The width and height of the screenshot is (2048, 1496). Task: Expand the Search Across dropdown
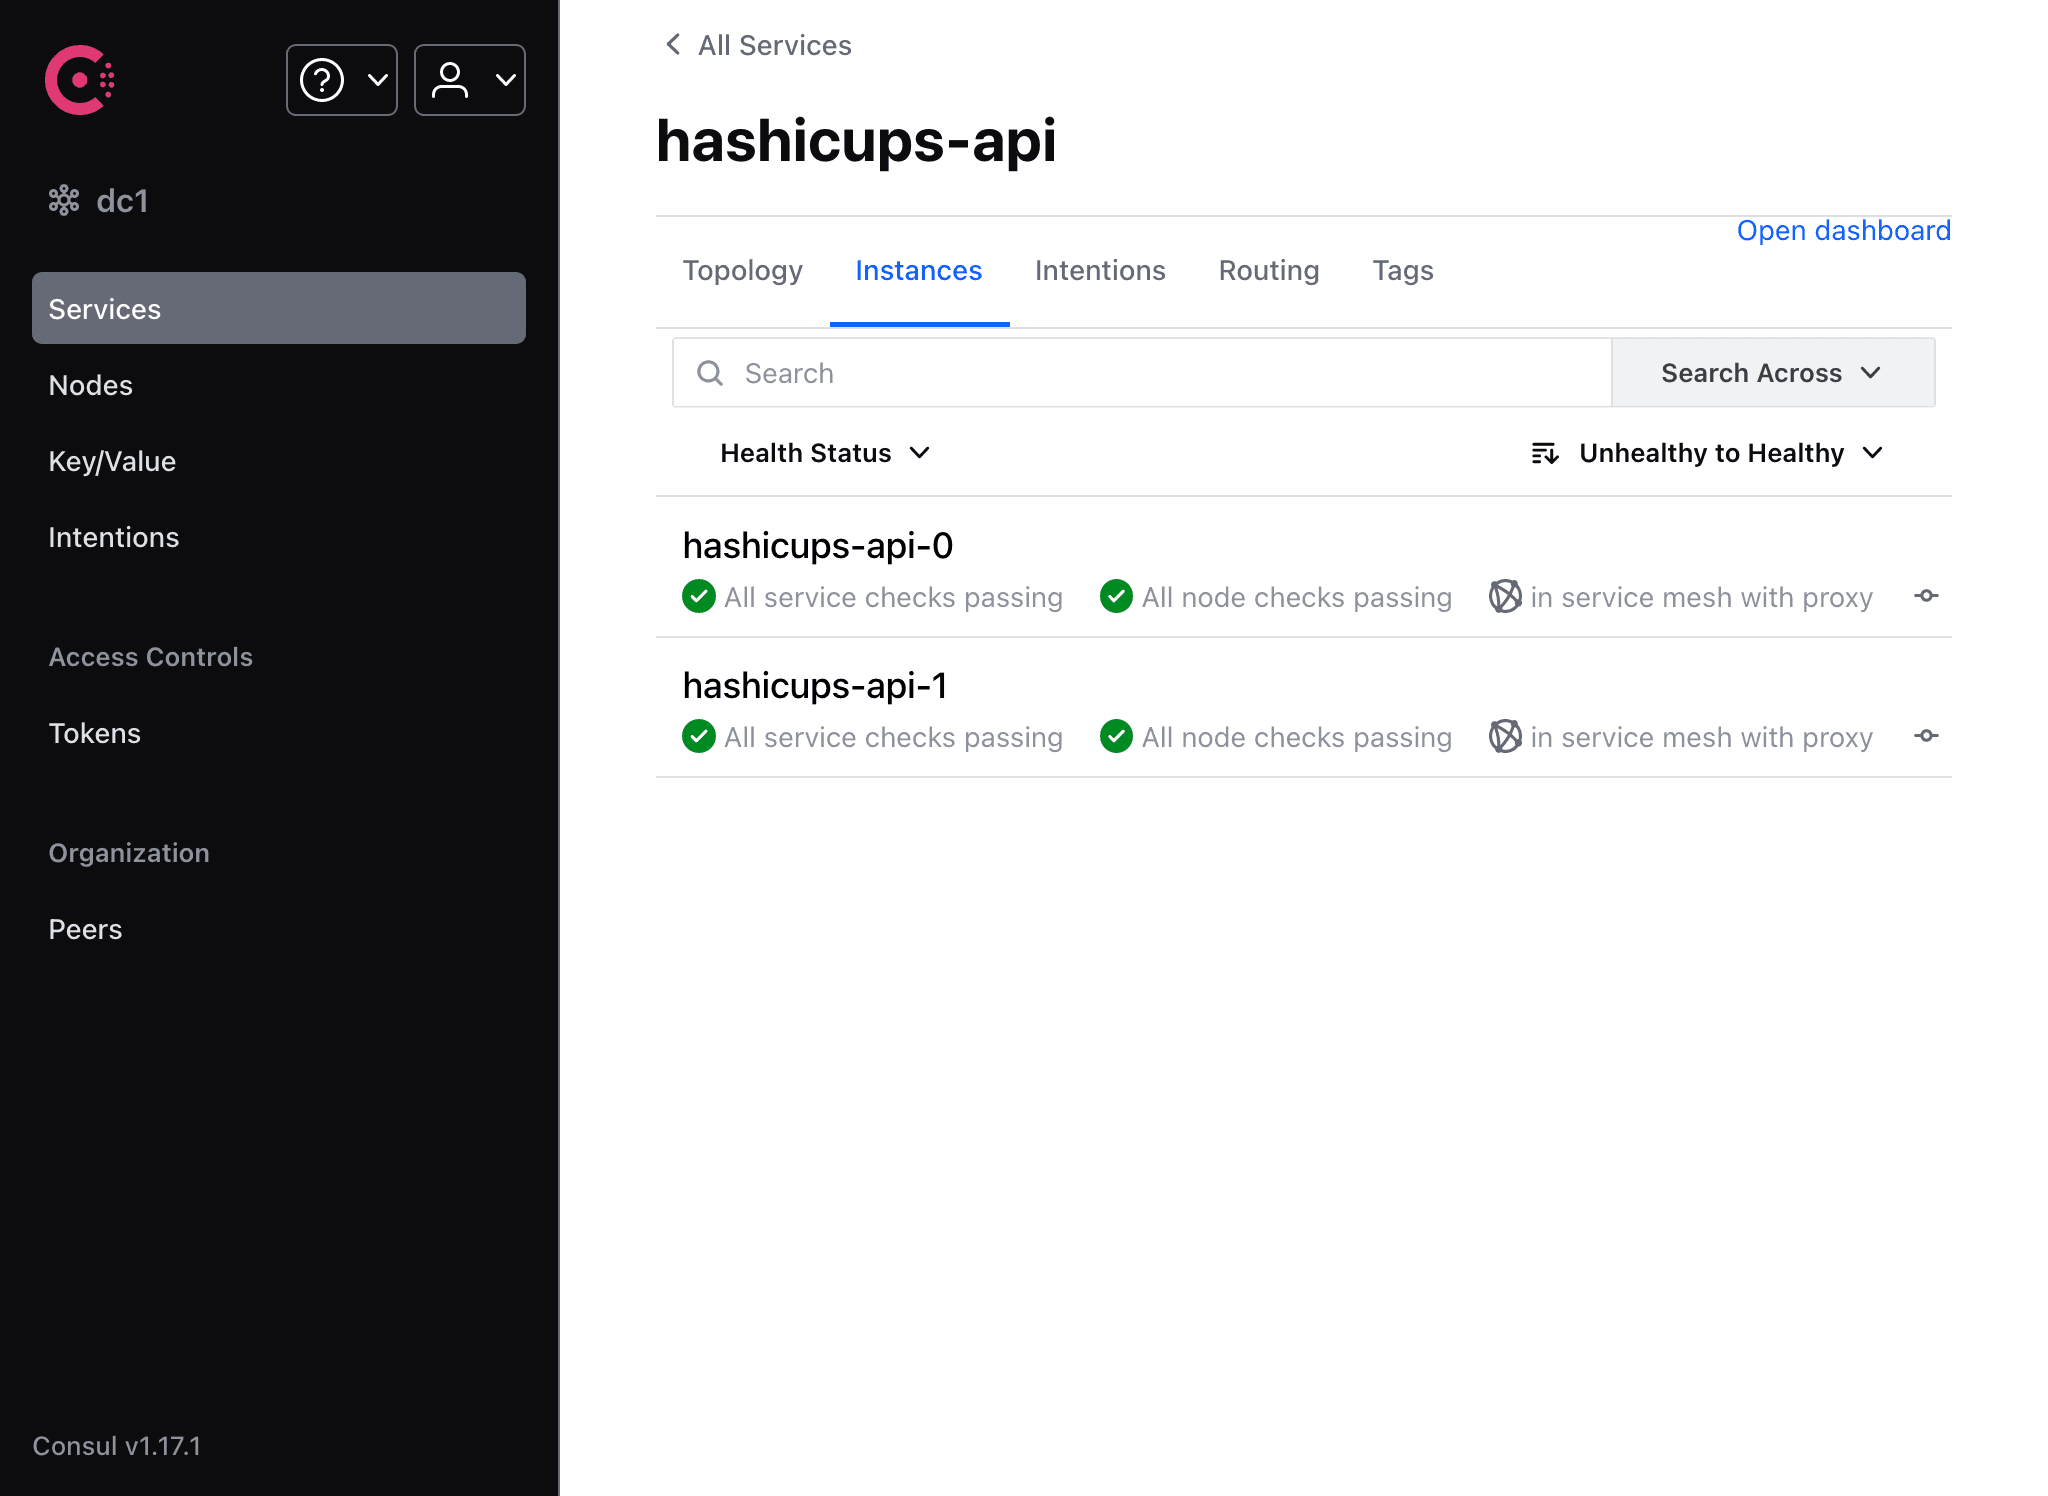[1770, 372]
